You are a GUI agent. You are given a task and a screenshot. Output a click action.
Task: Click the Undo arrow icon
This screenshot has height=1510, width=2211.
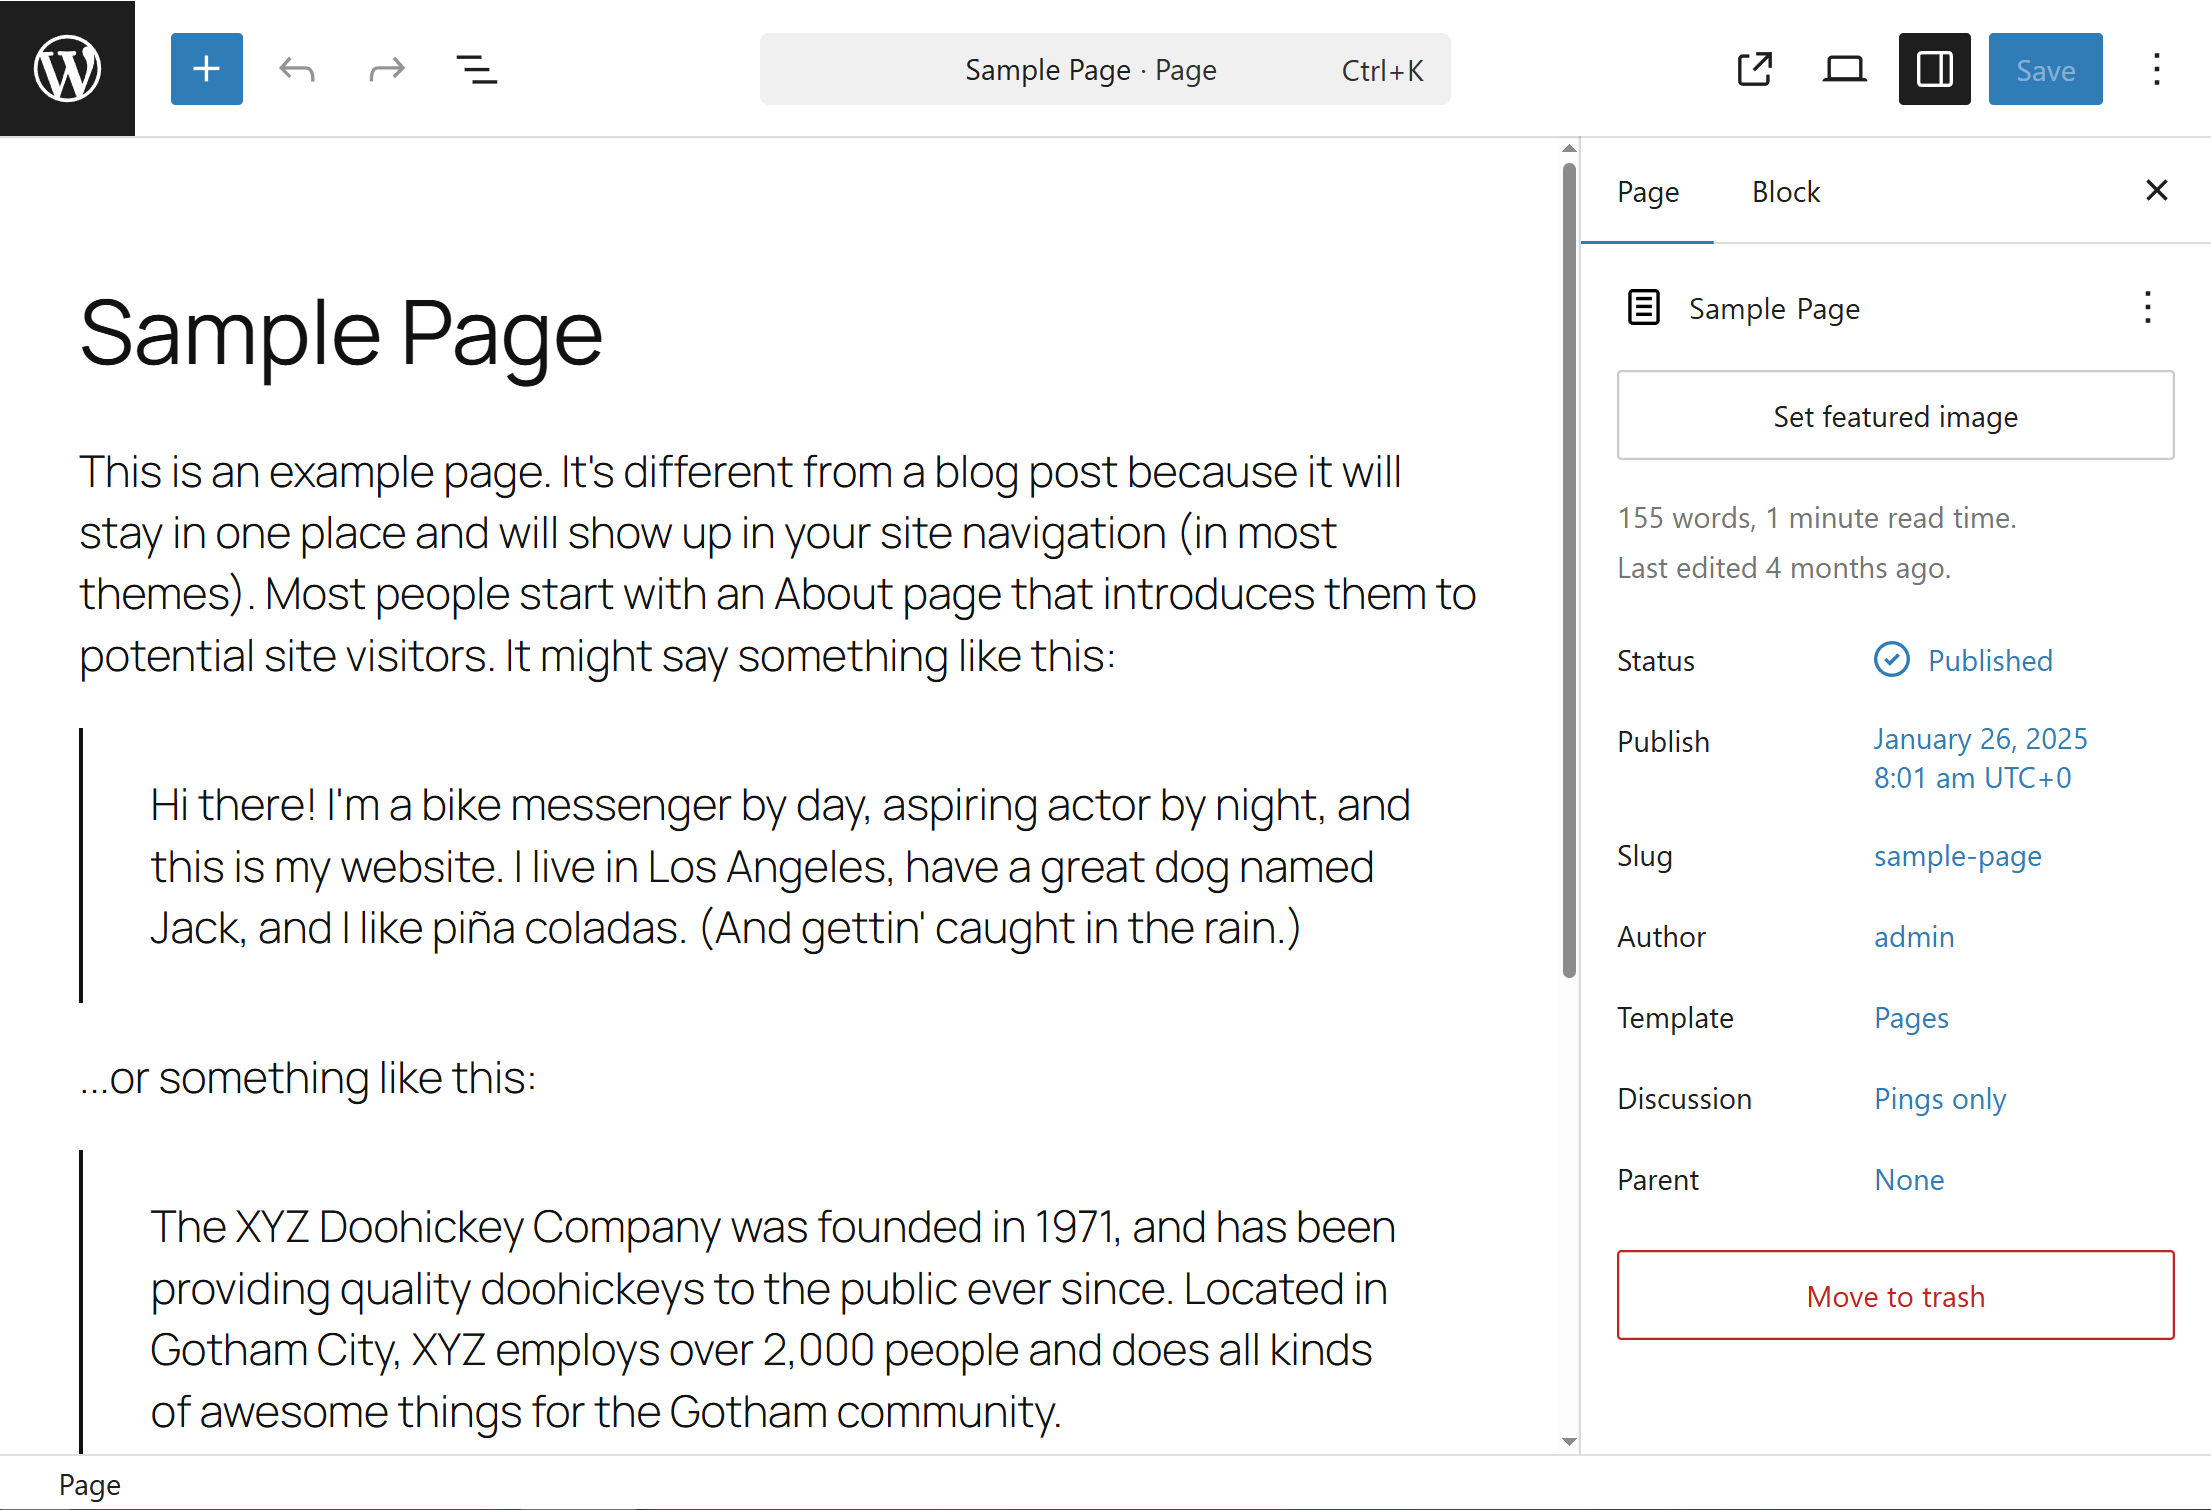297,69
